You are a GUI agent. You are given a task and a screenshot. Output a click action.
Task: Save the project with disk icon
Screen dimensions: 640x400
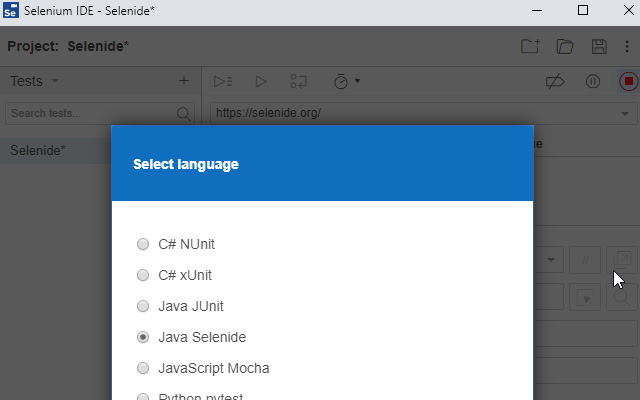click(x=599, y=46)
